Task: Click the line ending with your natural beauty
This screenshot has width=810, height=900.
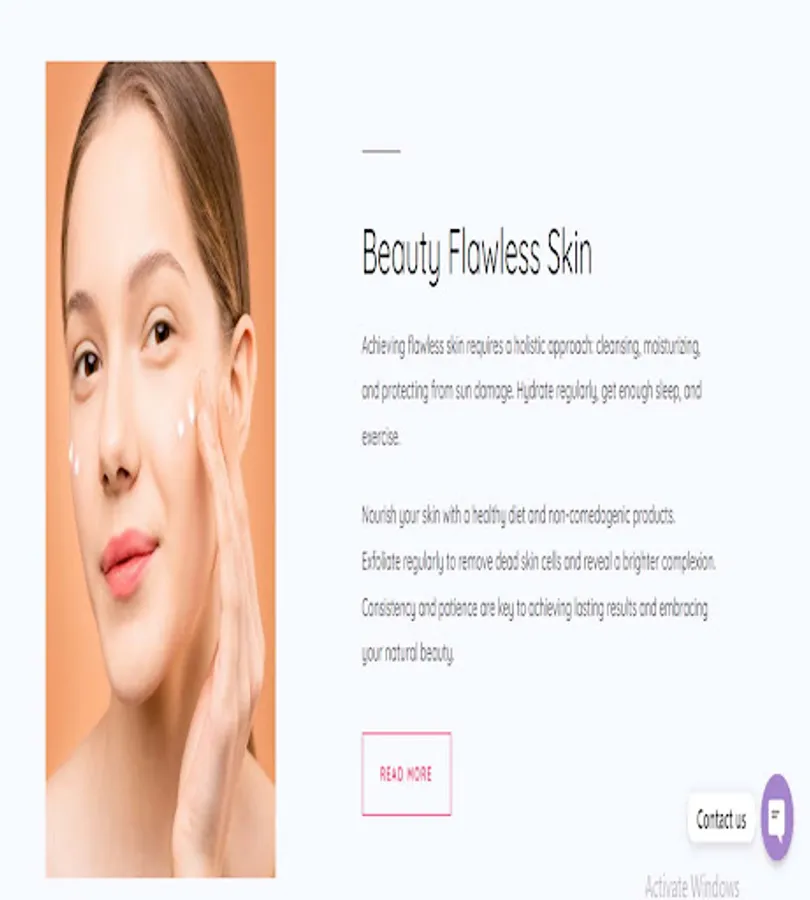Action: point(408,653)
